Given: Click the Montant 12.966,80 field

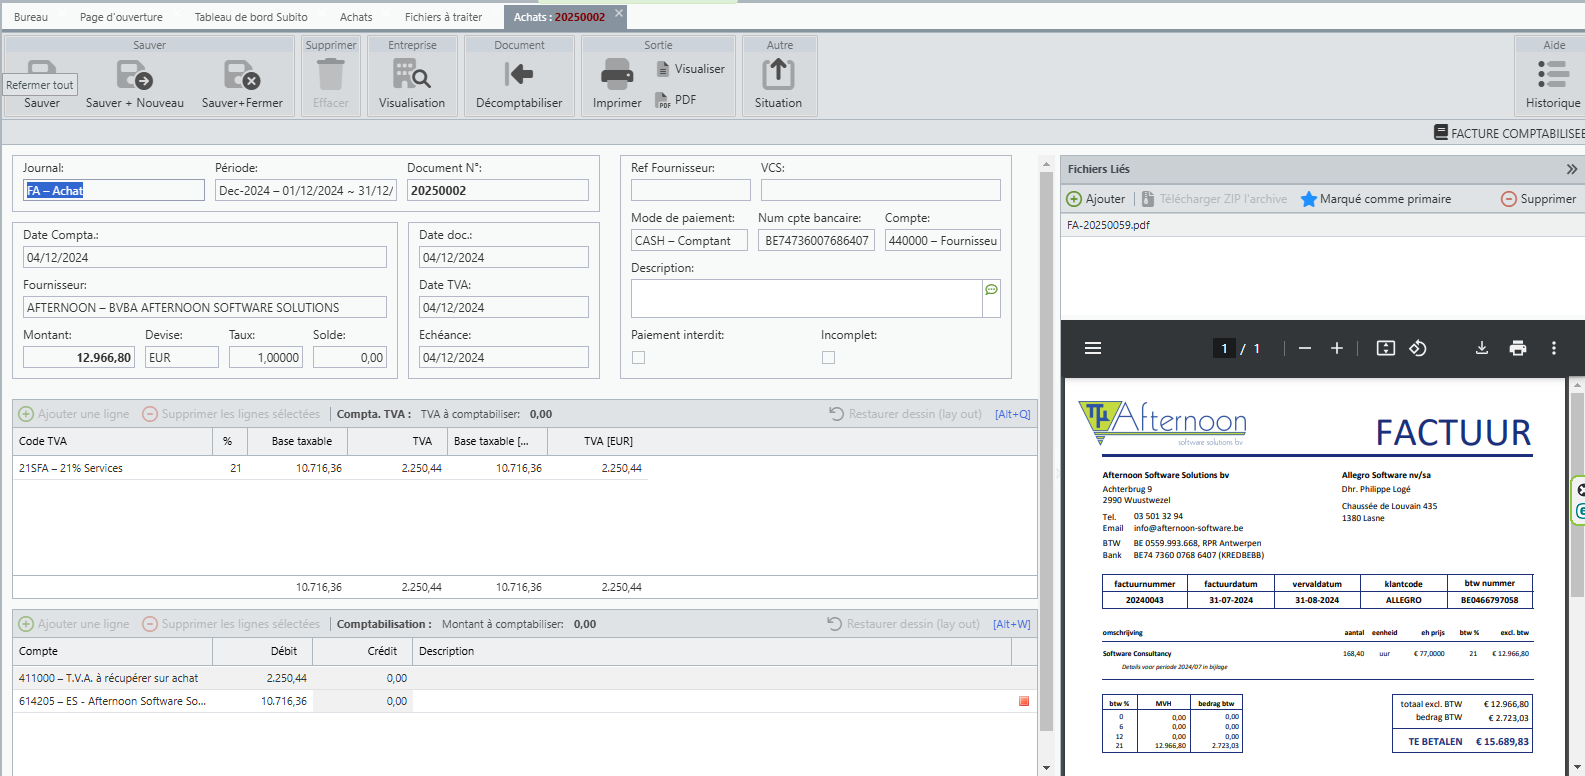Looking at the screenshot, I should (x=78, y=357).
